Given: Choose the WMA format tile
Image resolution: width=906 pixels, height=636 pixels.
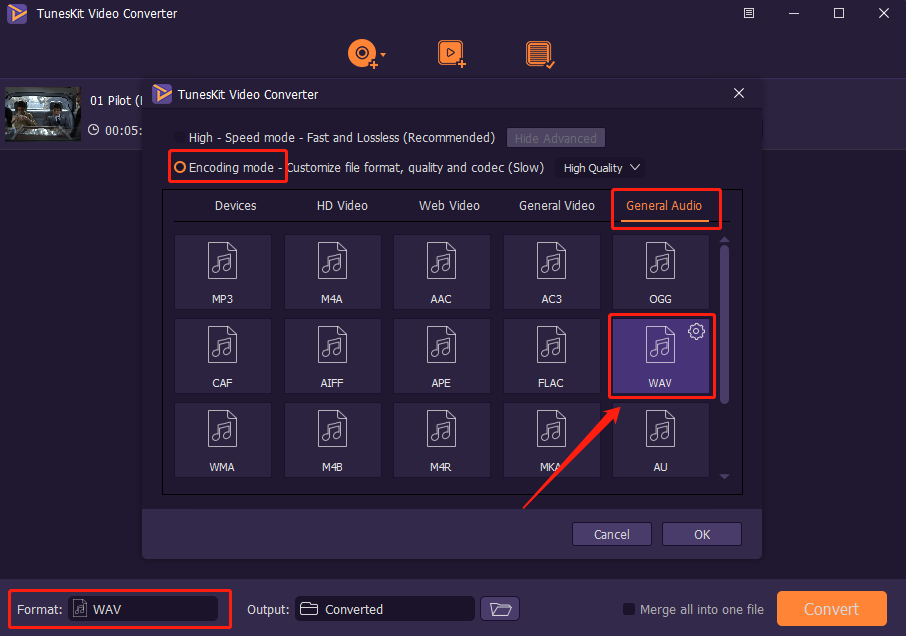Looking at the screenshot, I should [x=222, y=440].
